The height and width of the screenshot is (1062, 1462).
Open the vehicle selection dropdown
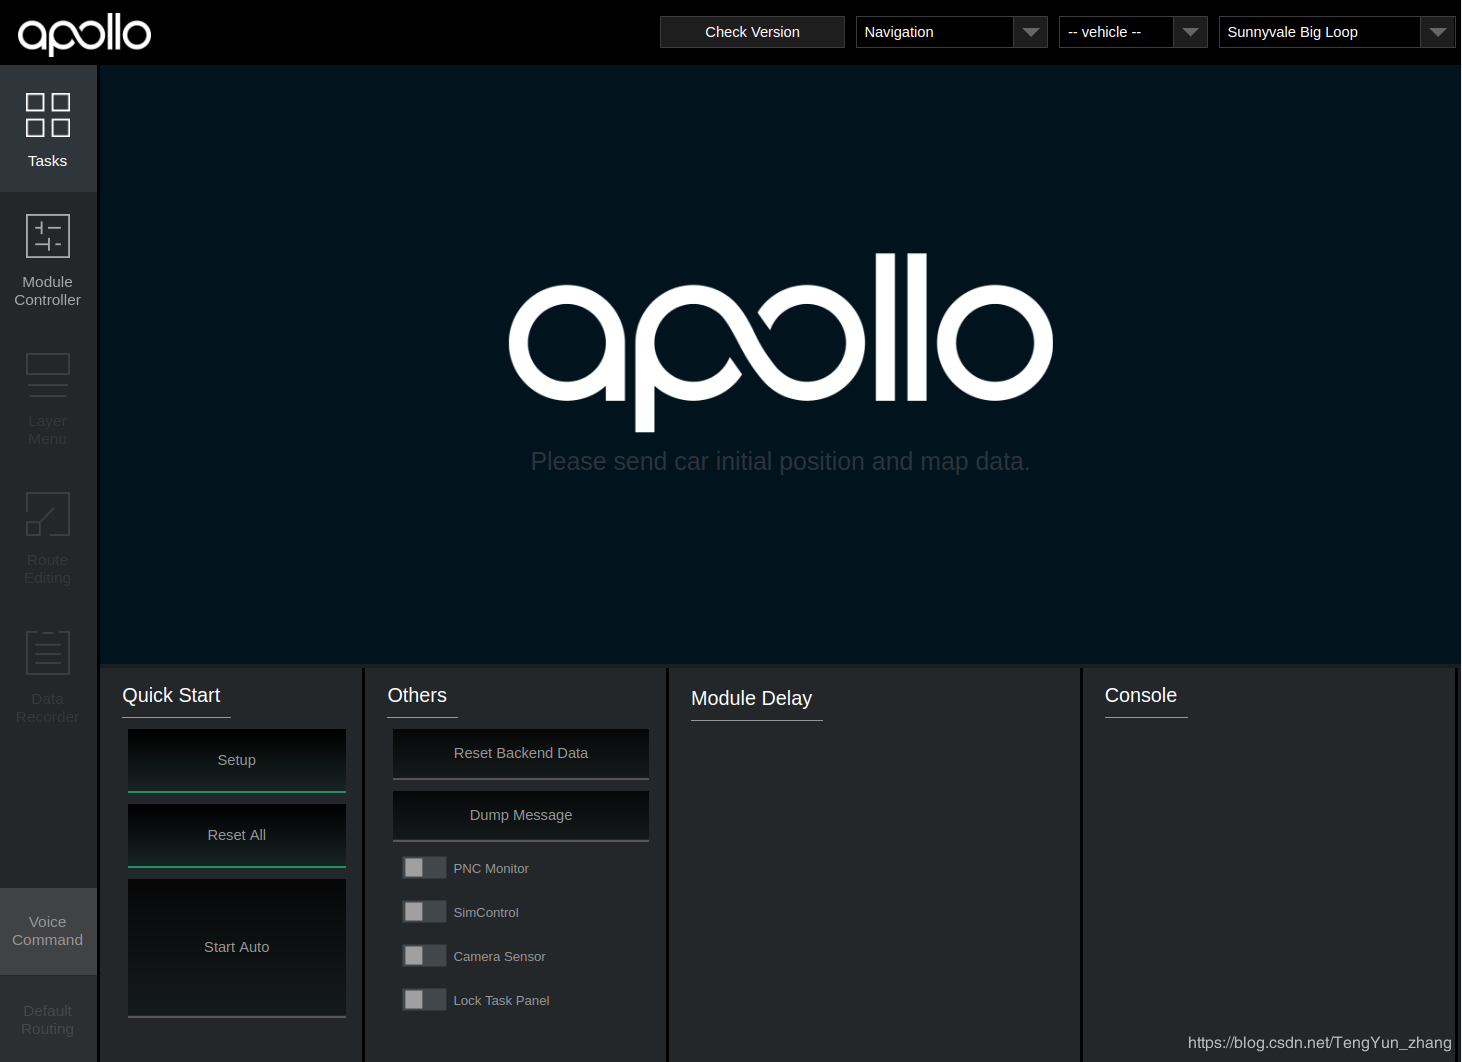pyautogui.click(x=1190, y=31)
